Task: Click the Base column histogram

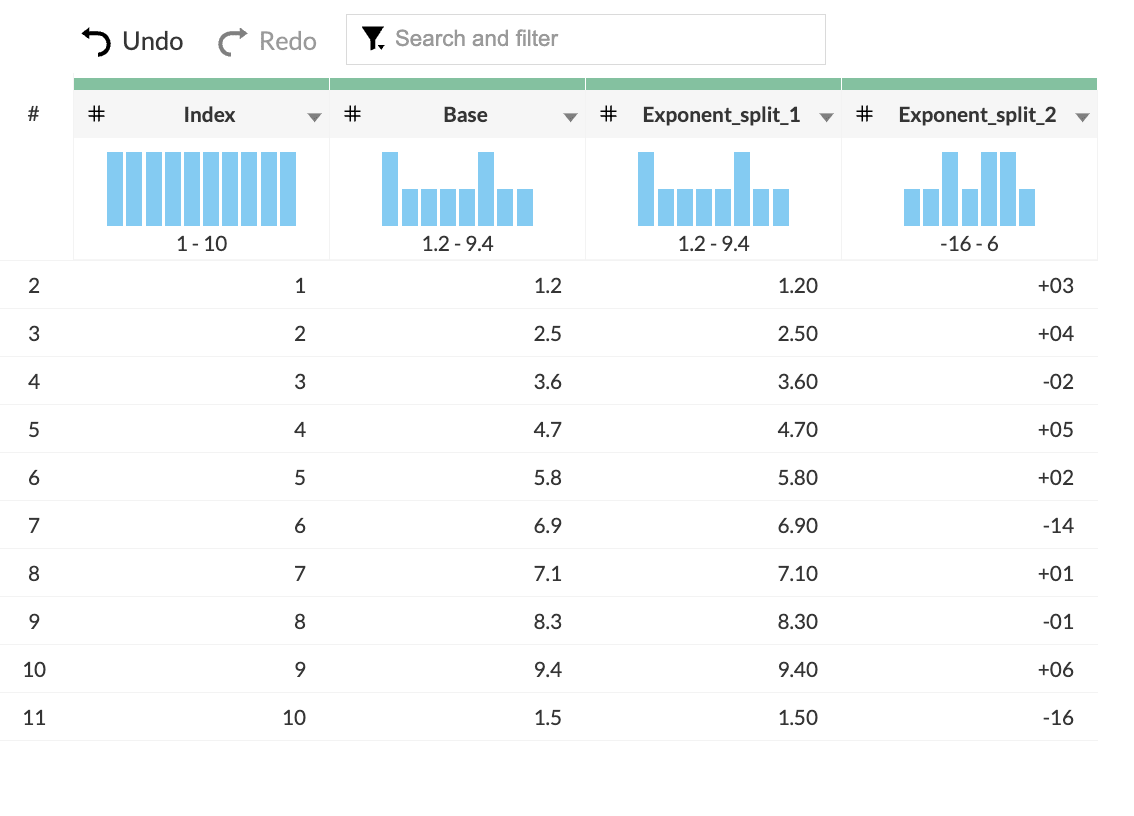Action: click(x=457, y=189)
